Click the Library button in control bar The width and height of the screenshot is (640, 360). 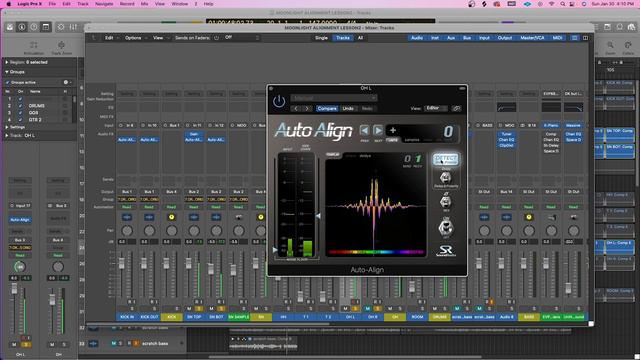(10, 27)
